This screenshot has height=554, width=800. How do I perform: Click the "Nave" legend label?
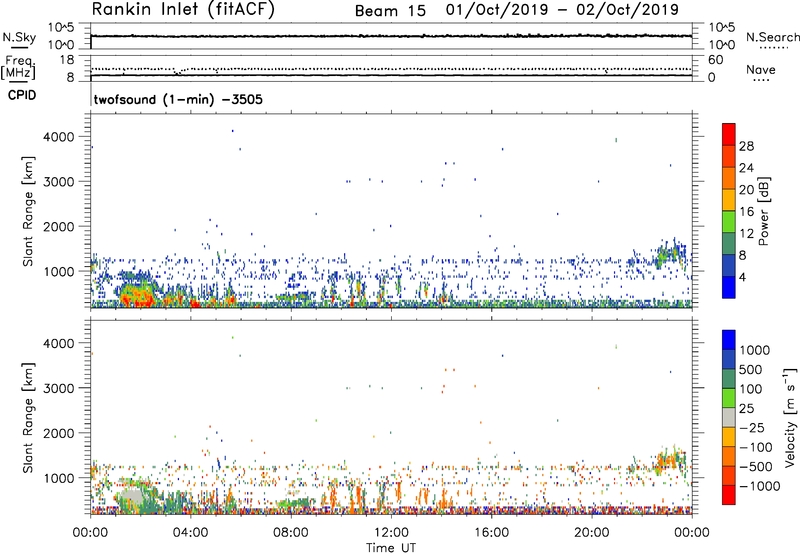[x=761, y=70]
